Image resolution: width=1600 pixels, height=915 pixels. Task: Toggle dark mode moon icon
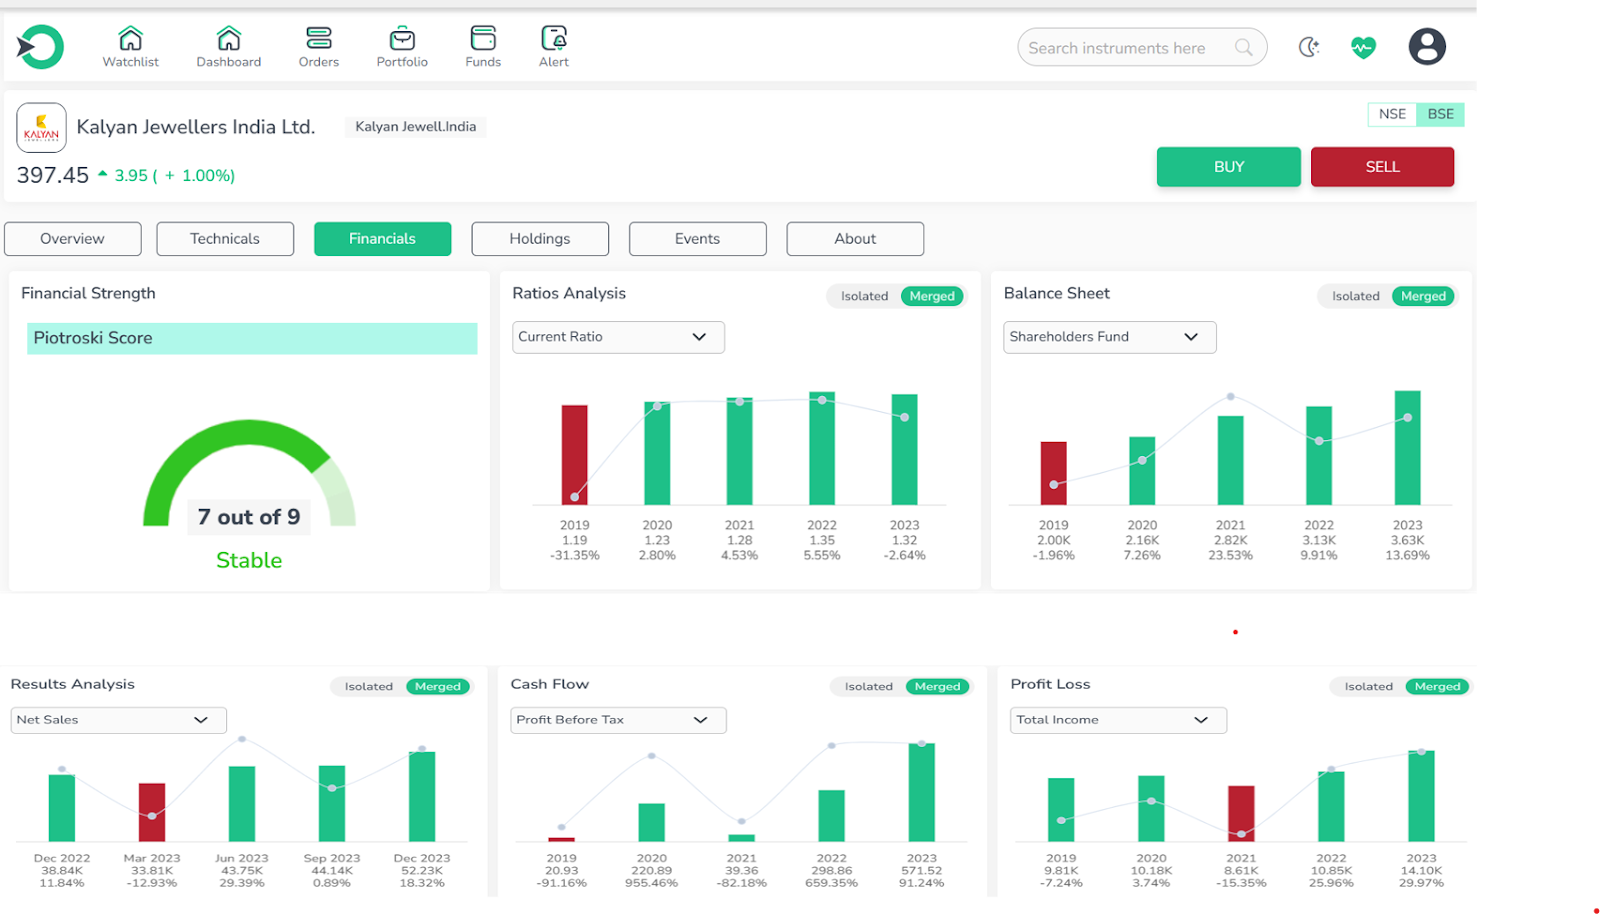click(x=1309, y=47)
